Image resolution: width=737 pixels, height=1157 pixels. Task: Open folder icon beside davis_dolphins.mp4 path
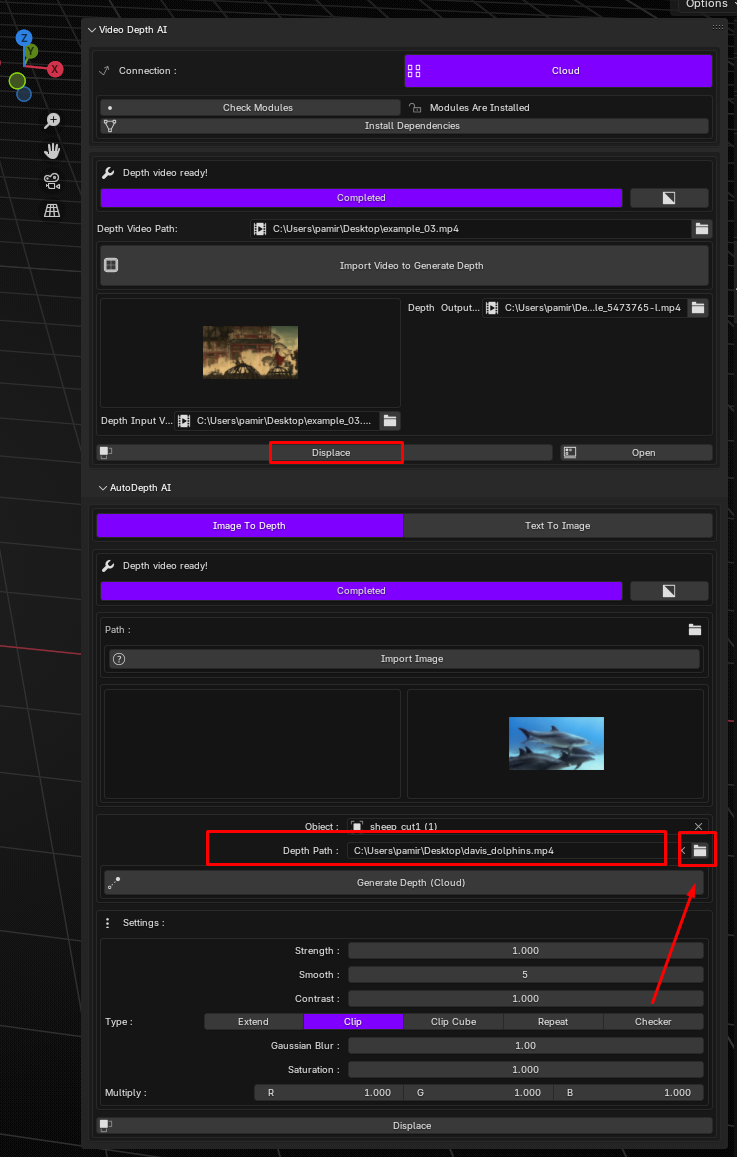click(699, 851)
